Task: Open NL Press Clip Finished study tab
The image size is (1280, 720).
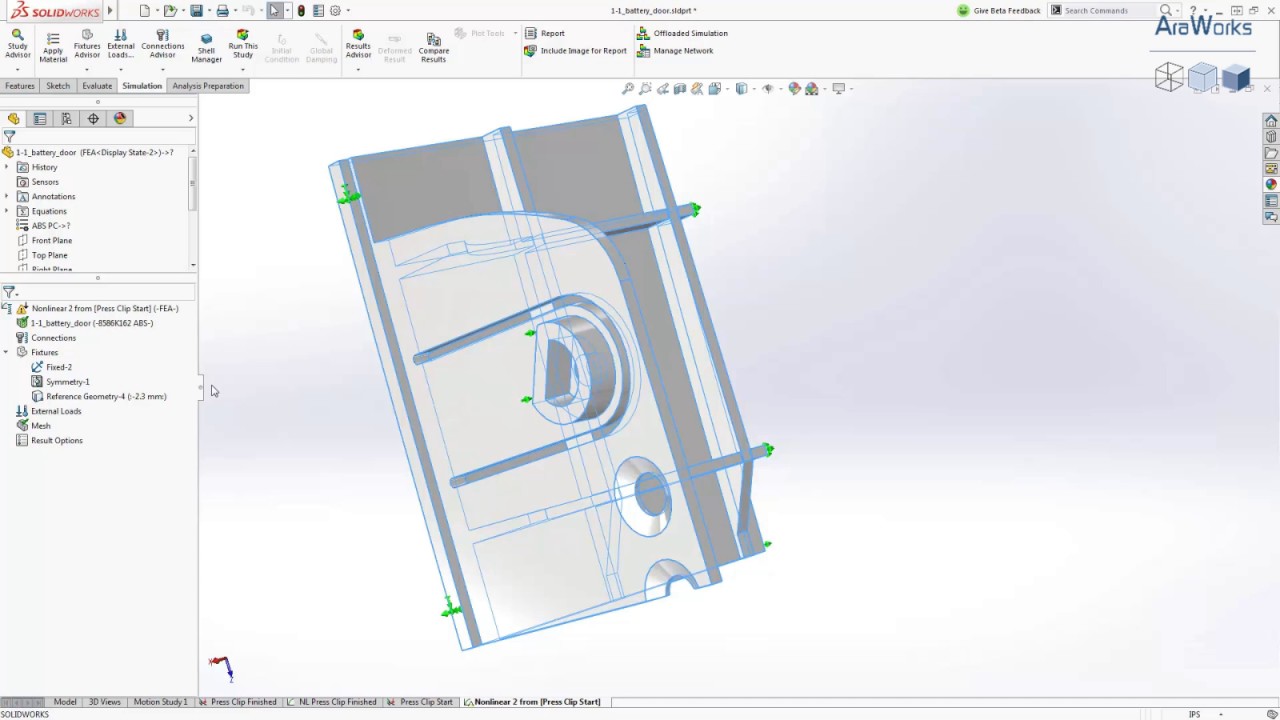Action: tap(331, 702)
